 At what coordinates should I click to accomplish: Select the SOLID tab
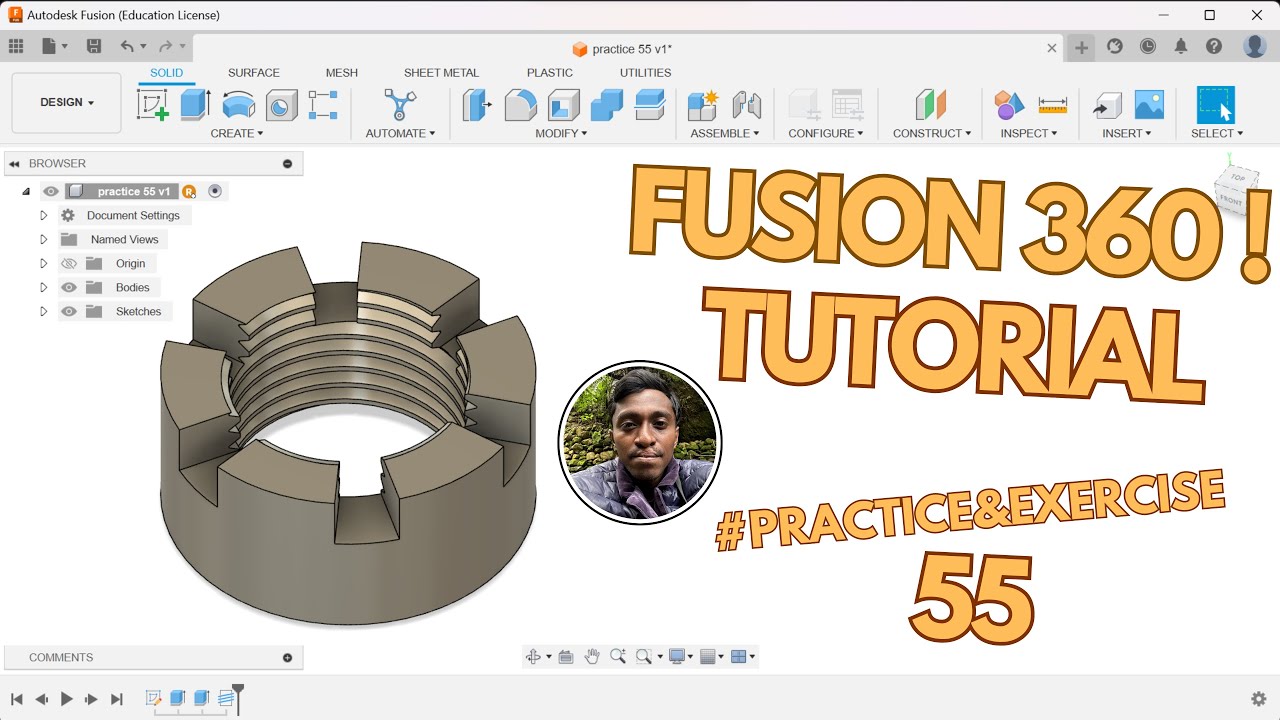[167, 72]
